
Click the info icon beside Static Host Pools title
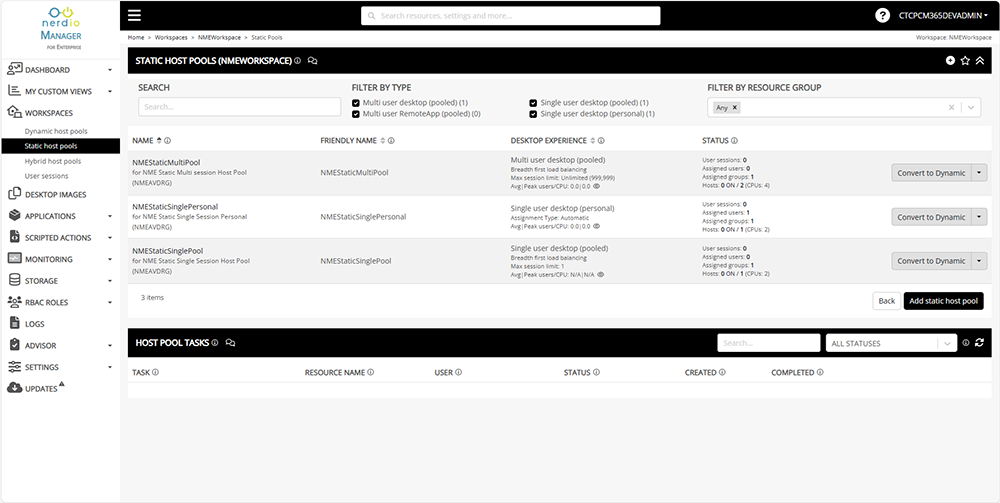point(298,61)
